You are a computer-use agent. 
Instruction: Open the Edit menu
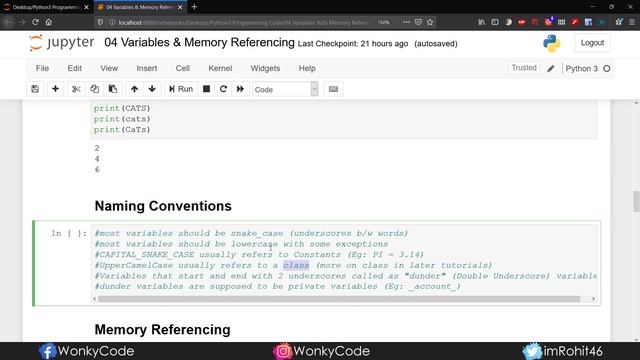[x=74, y=68]
